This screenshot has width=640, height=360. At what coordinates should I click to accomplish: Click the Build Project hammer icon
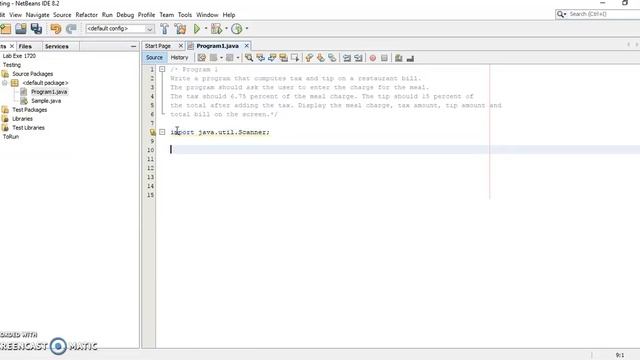164,29
